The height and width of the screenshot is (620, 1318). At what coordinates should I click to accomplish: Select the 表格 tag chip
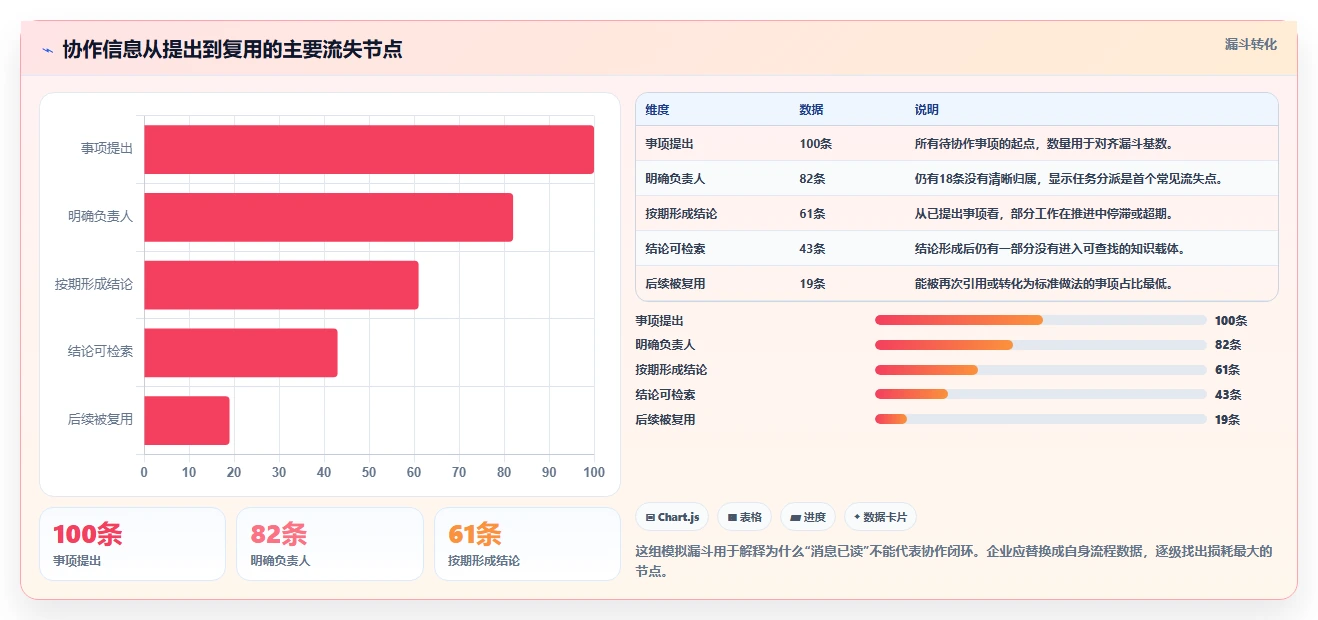744,517
